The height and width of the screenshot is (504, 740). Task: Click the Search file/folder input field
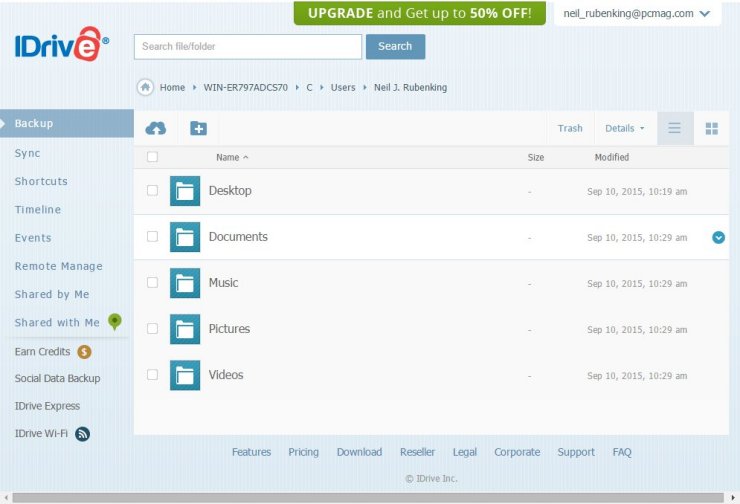point(248,47)
